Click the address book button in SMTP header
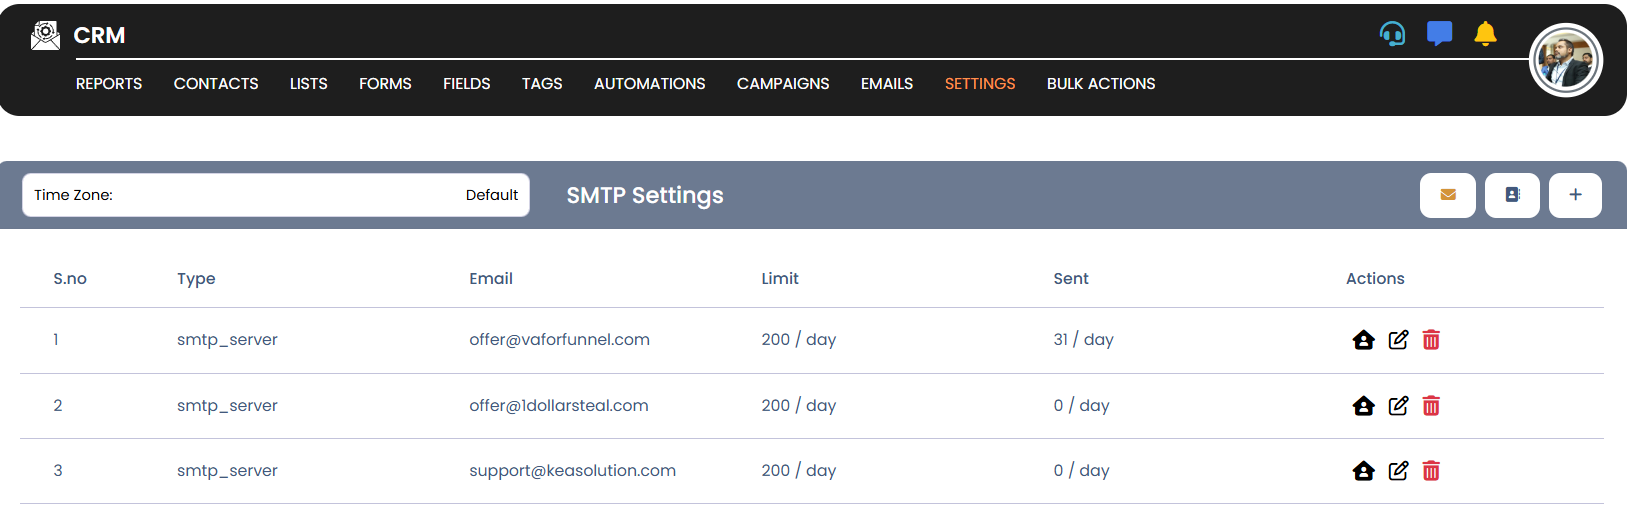This screenshot has height=506, width=1627. click(x=1512, y=195)
